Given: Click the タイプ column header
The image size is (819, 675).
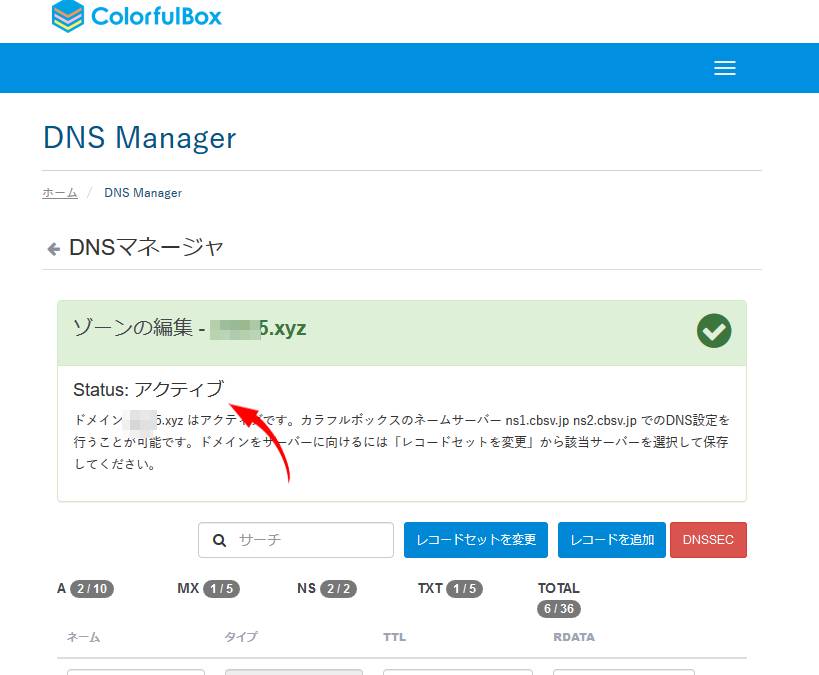Looking at the screenshot, I should tap(241, 637).
